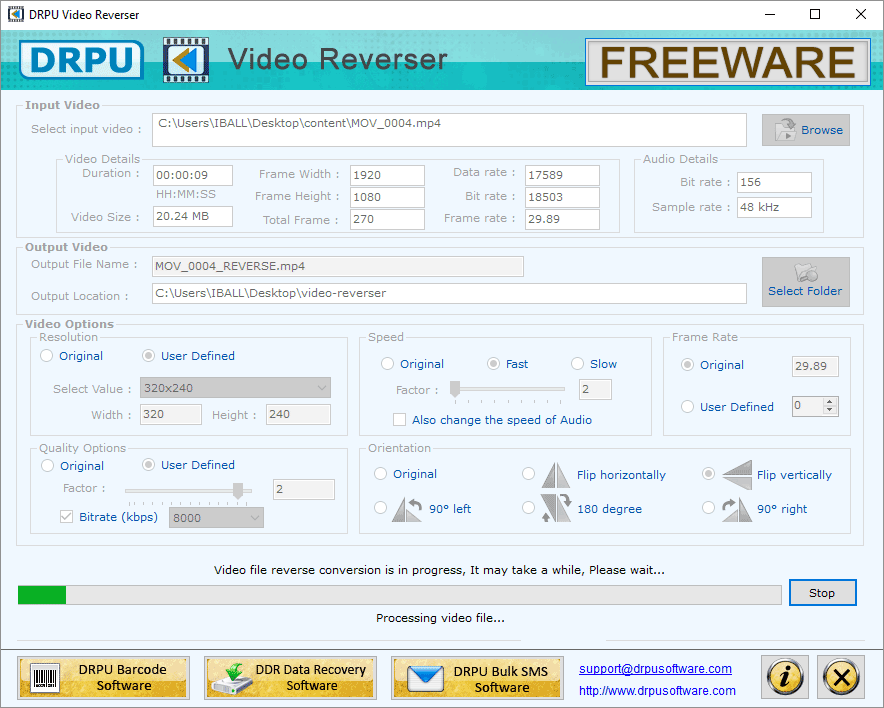Toggle the Bitrate (kbps) checkbox

coord(67,516)
